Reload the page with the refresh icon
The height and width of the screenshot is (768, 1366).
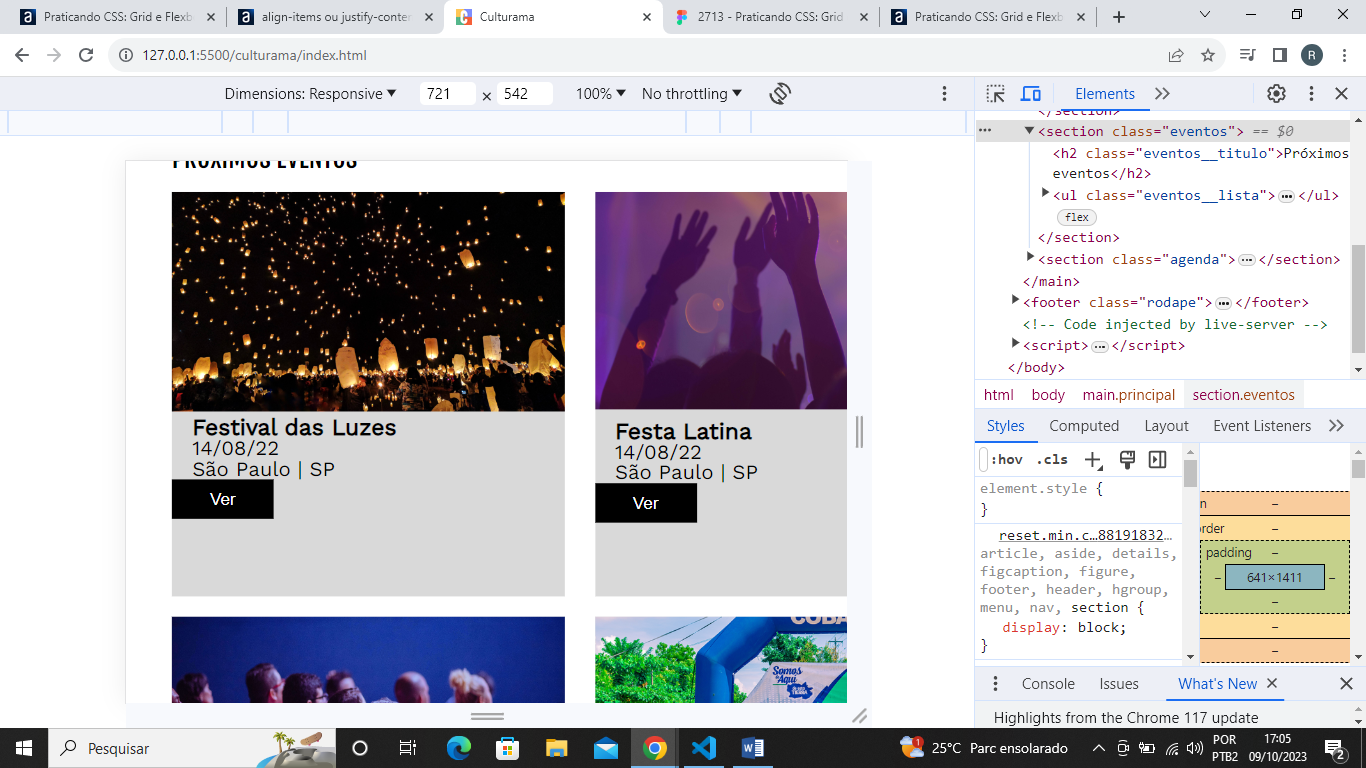tap(86, 55)
